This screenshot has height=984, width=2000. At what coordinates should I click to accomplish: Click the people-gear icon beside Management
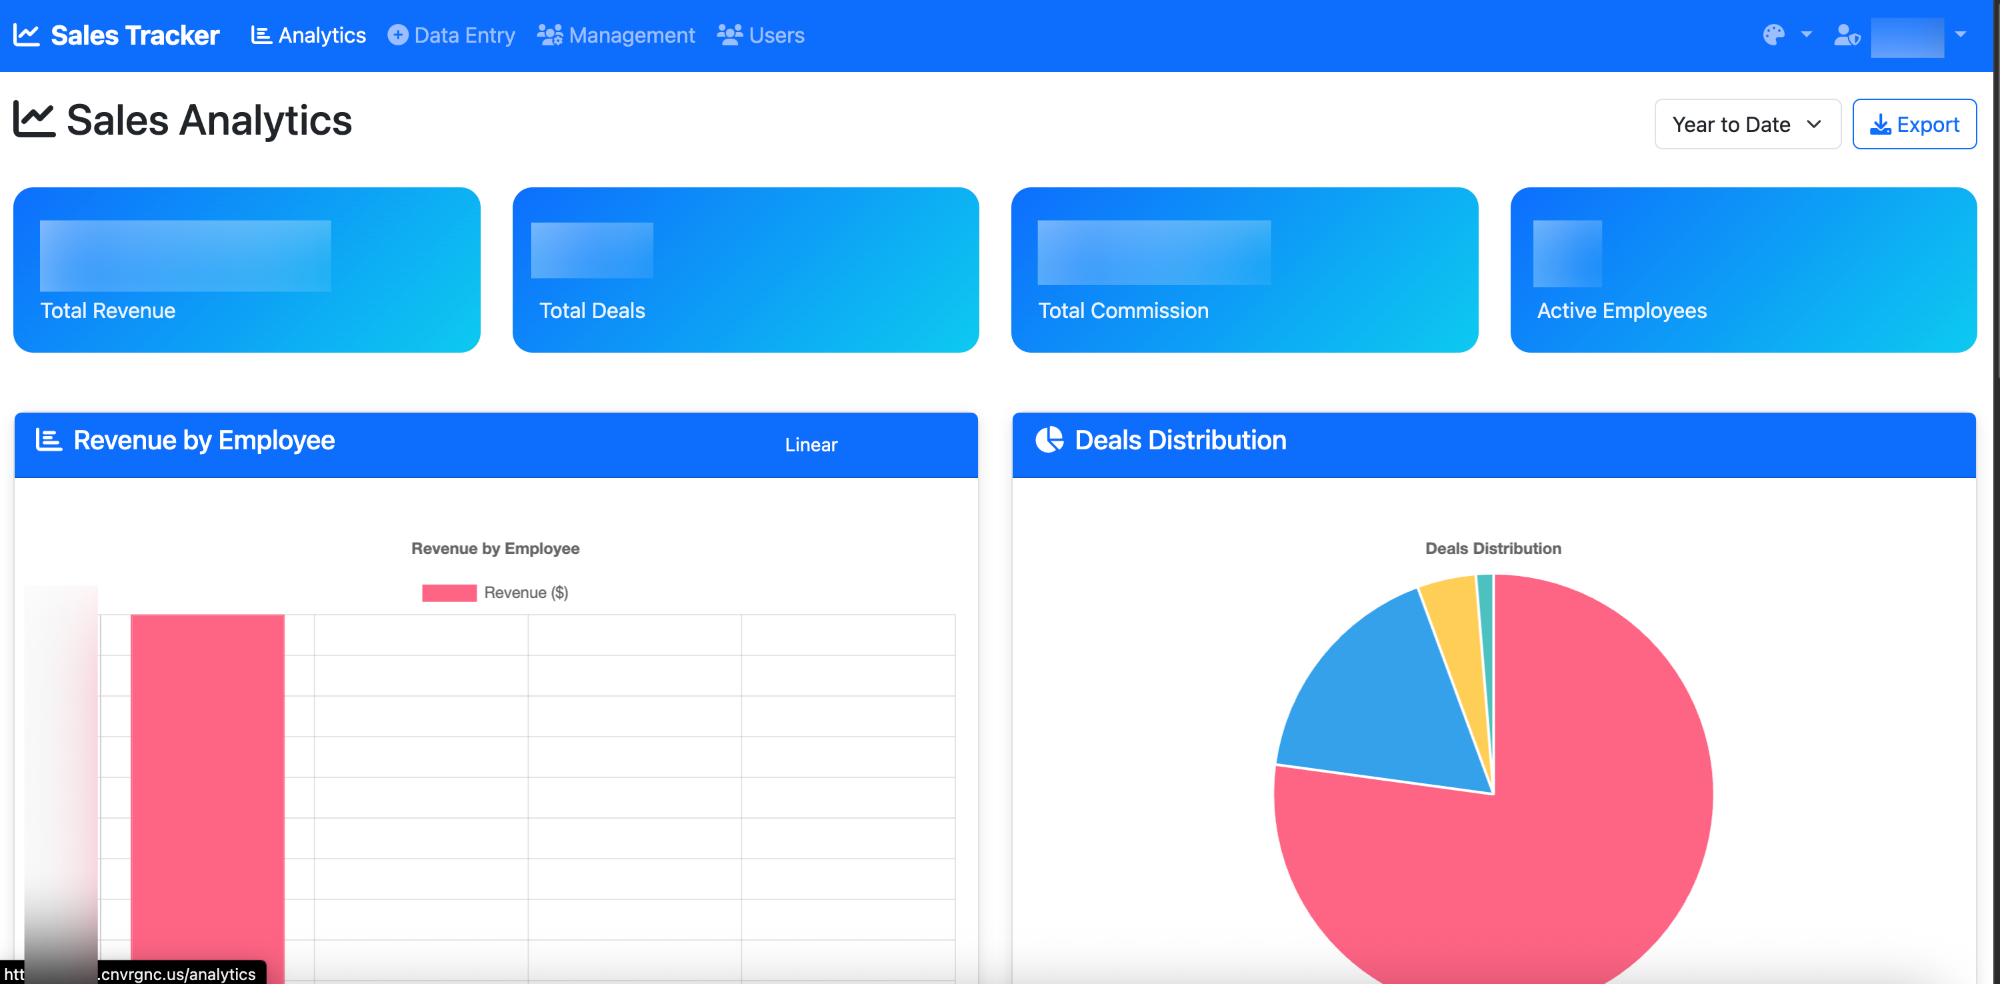(549, 35)
